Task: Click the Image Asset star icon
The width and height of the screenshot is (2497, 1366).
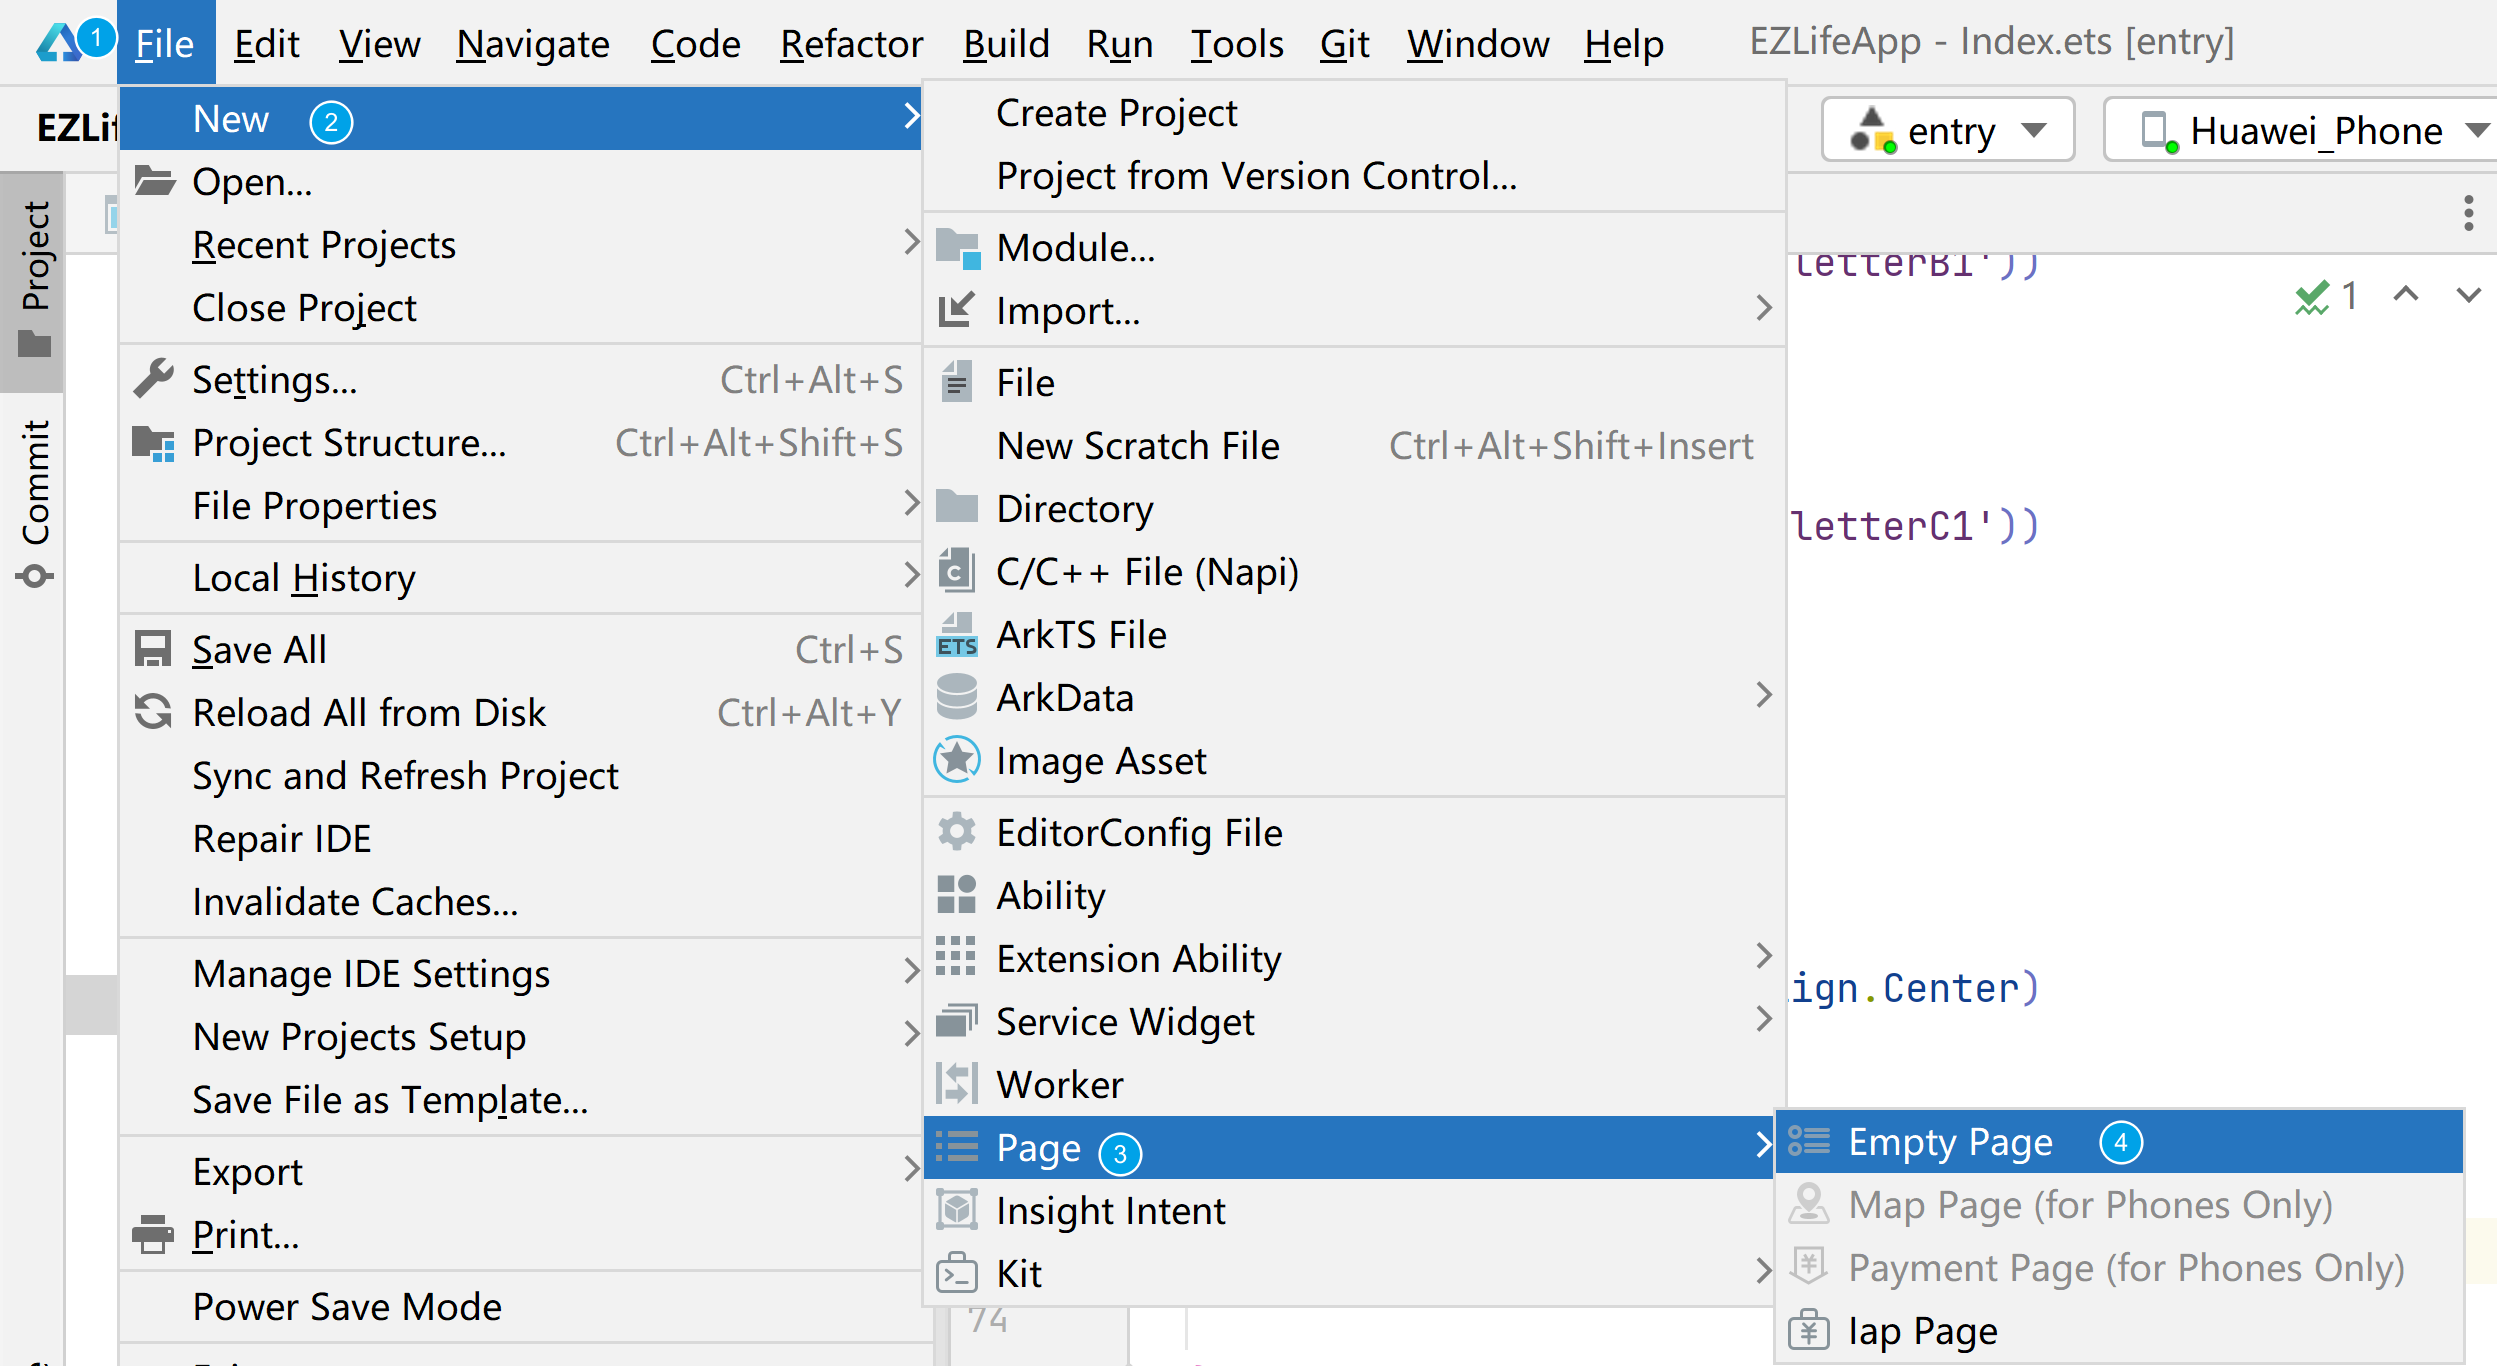Action: coord(956,761)
